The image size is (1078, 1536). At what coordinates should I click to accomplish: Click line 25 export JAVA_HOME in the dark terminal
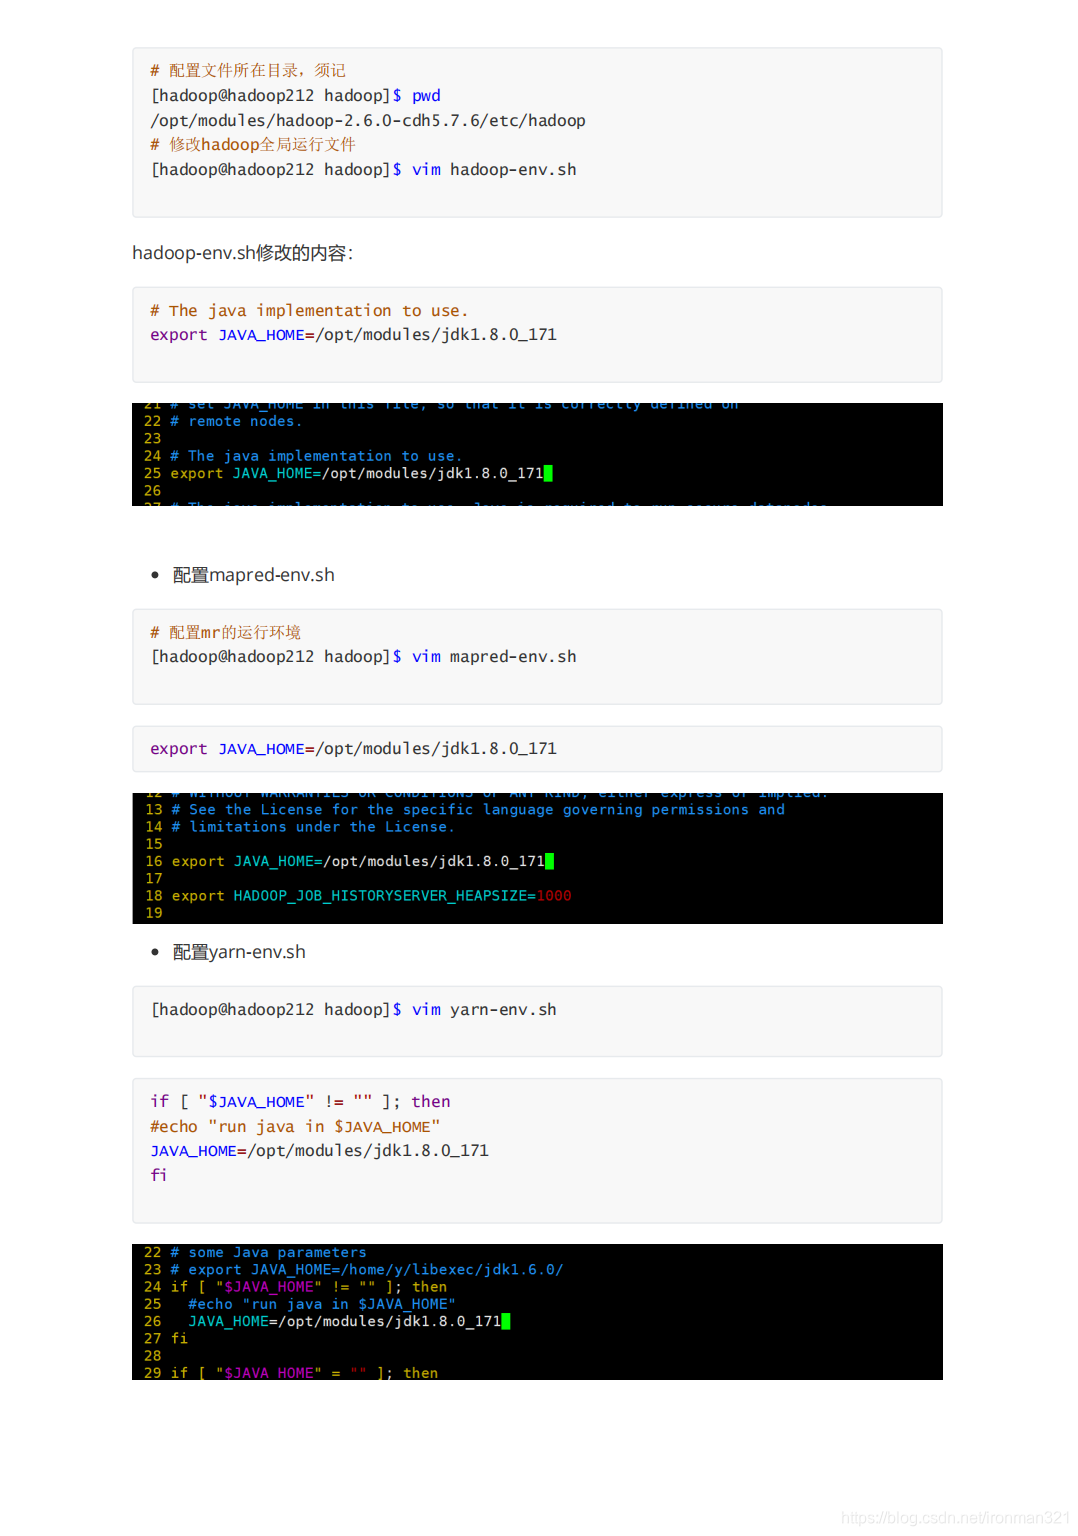click(348, 473)
